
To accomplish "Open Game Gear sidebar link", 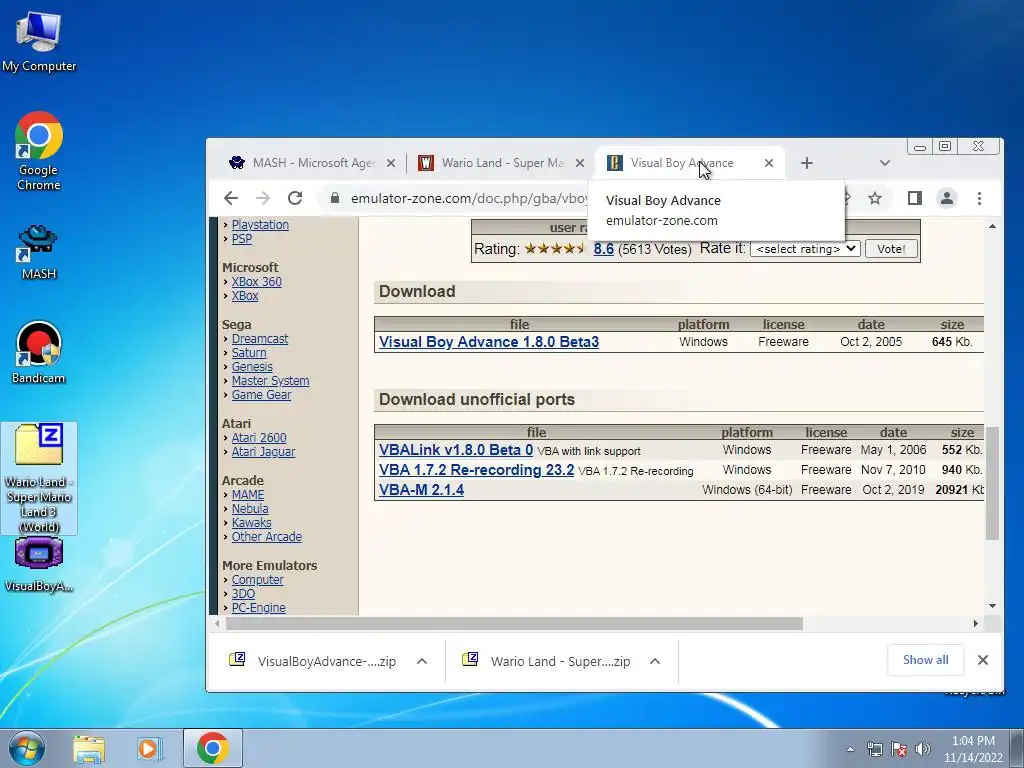I will coord(261,395).
